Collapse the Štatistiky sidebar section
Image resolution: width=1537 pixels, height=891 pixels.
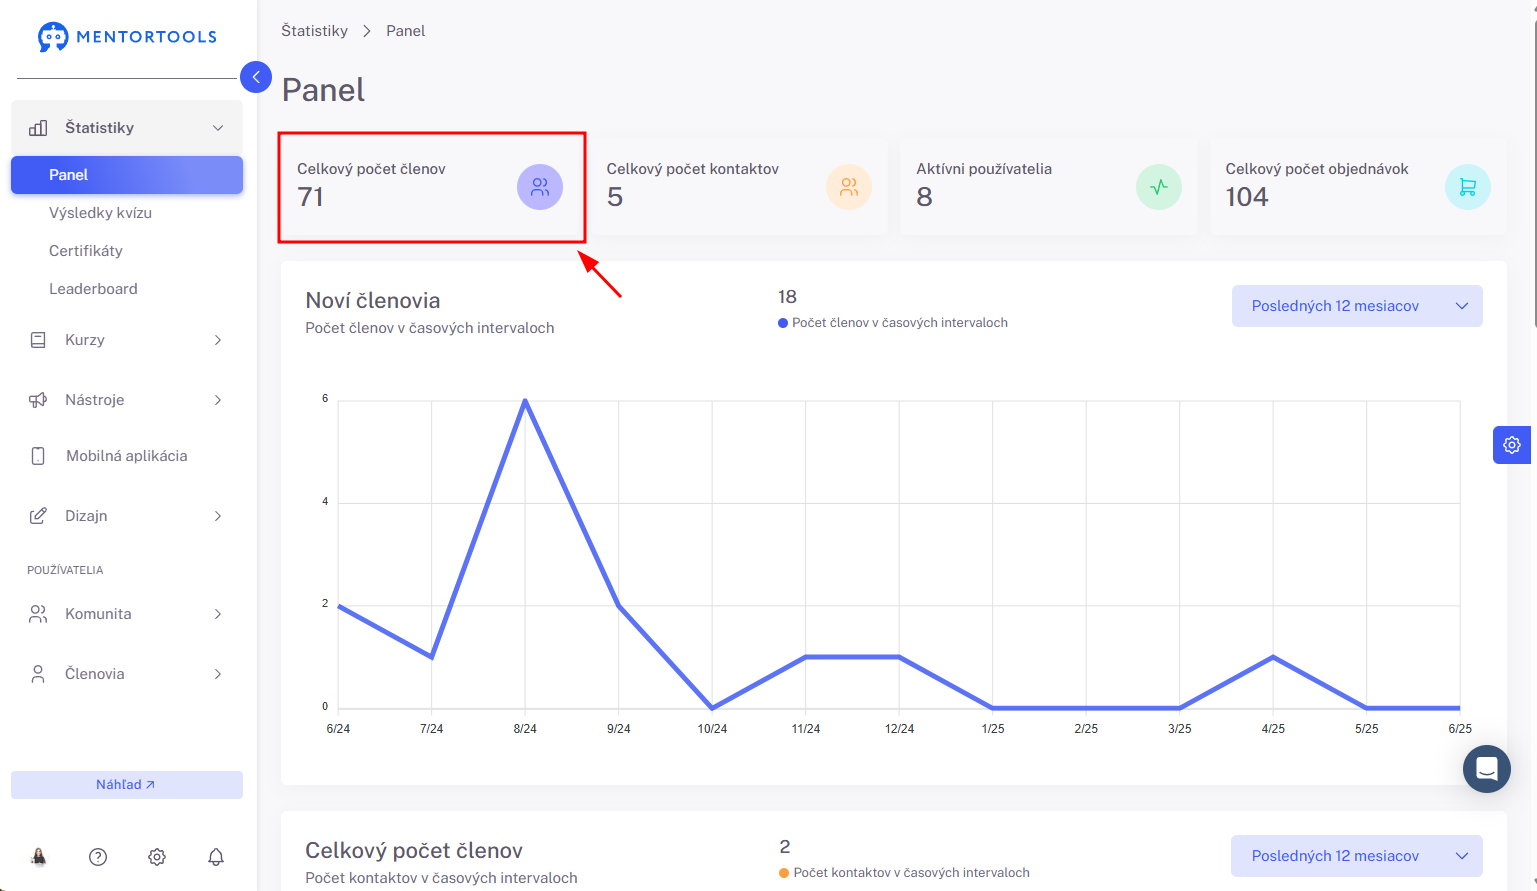tap(127, 128)
